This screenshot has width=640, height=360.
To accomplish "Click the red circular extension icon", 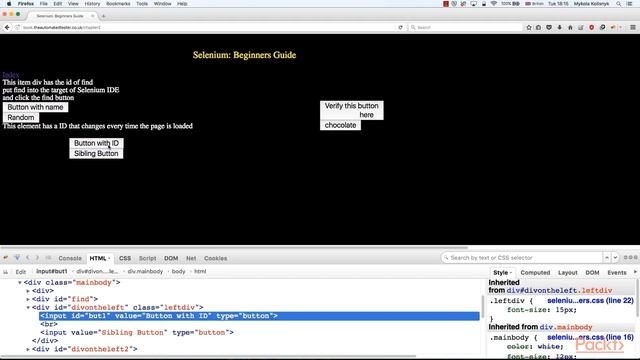I will tap(591, 27).
